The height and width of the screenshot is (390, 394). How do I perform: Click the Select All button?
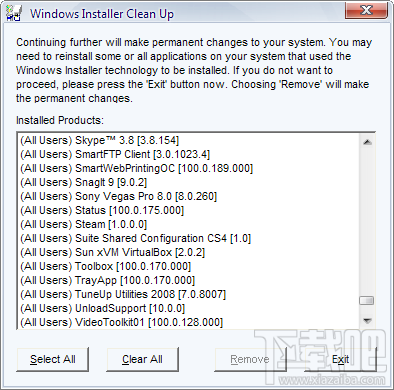pyautogui.click(x=53, y=359)
